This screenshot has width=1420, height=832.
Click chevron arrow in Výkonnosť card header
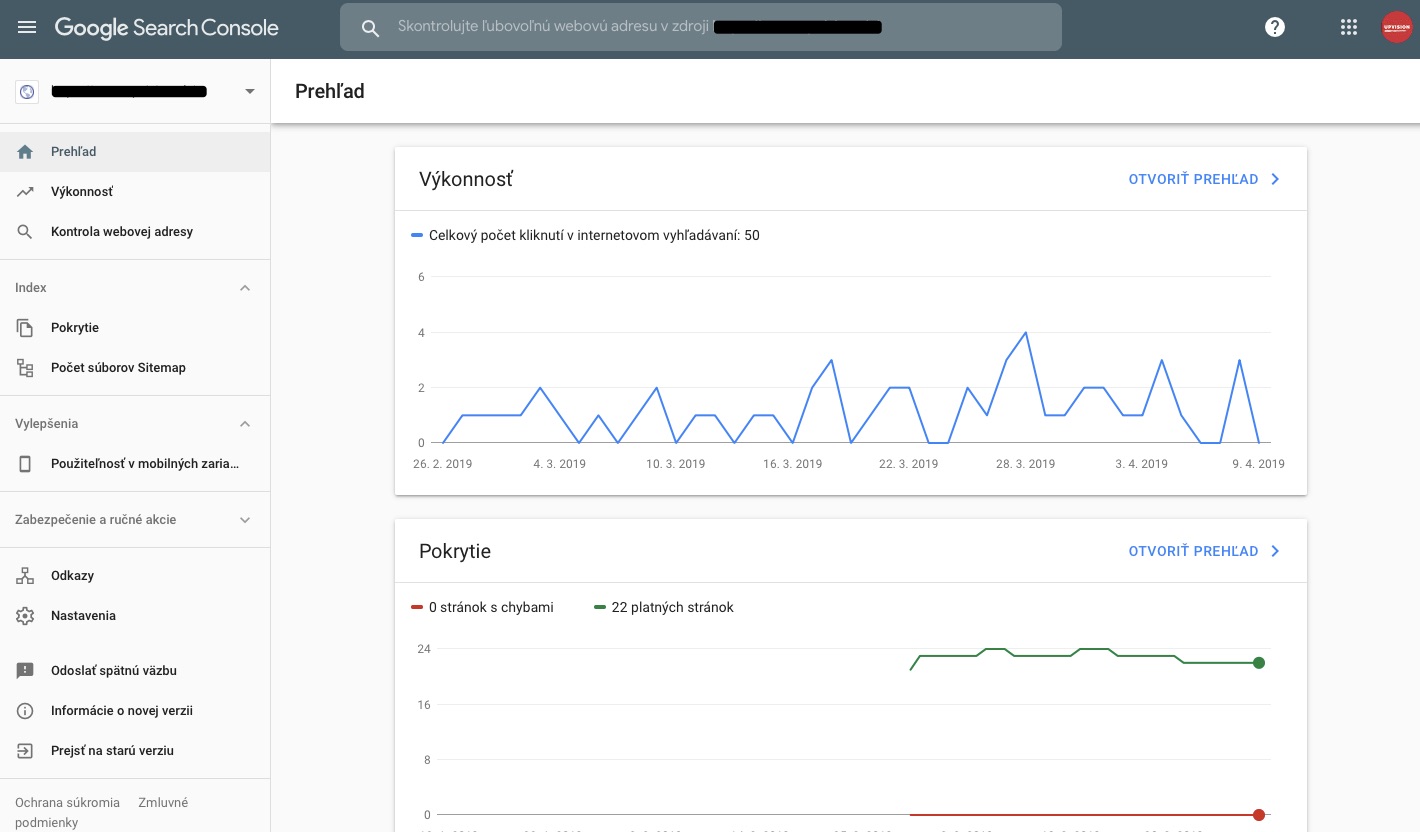1275,180
